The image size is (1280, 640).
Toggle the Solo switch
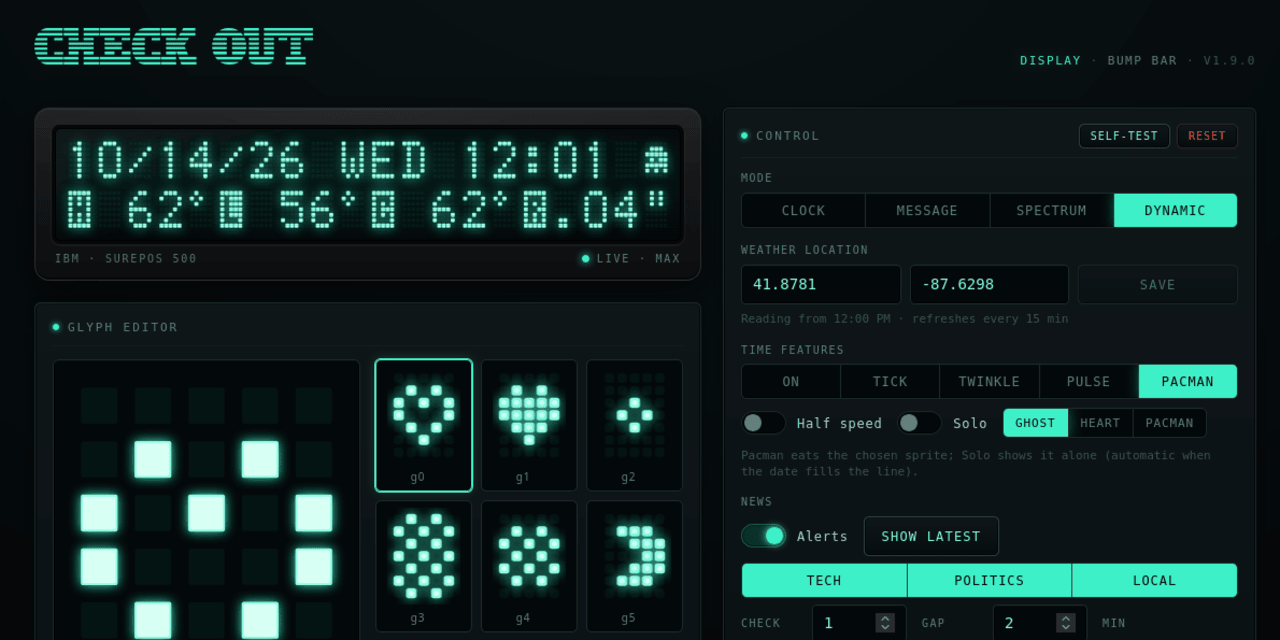[x=919, y=423]
